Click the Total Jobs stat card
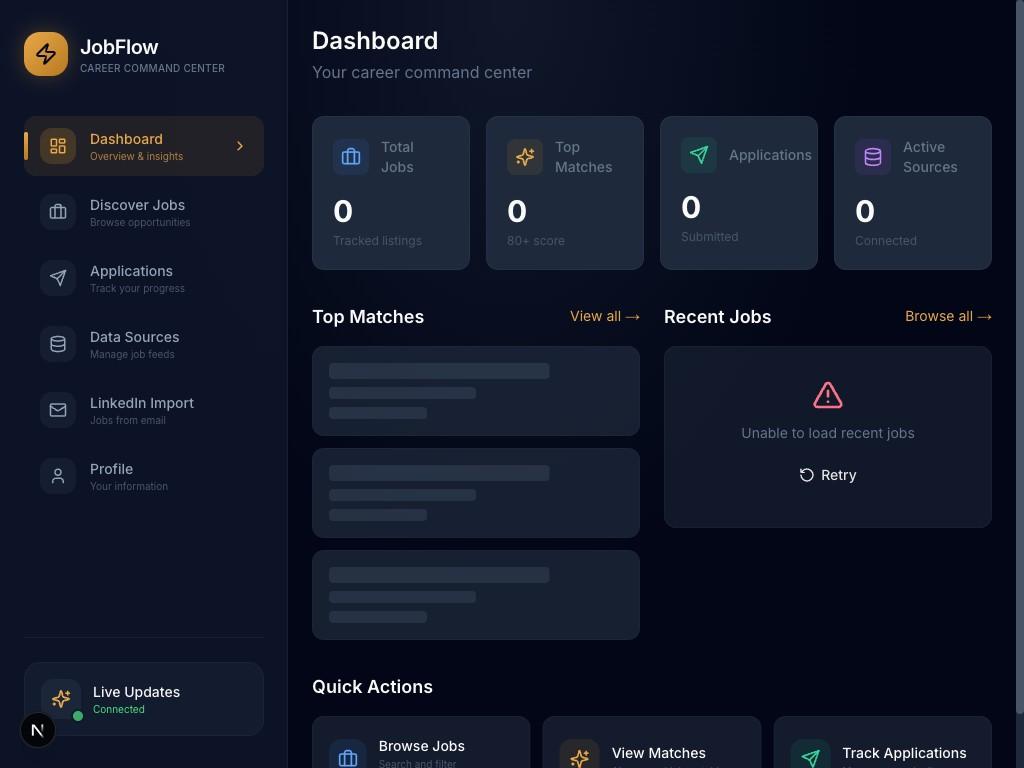1024x768 pixels. (391, 193)
